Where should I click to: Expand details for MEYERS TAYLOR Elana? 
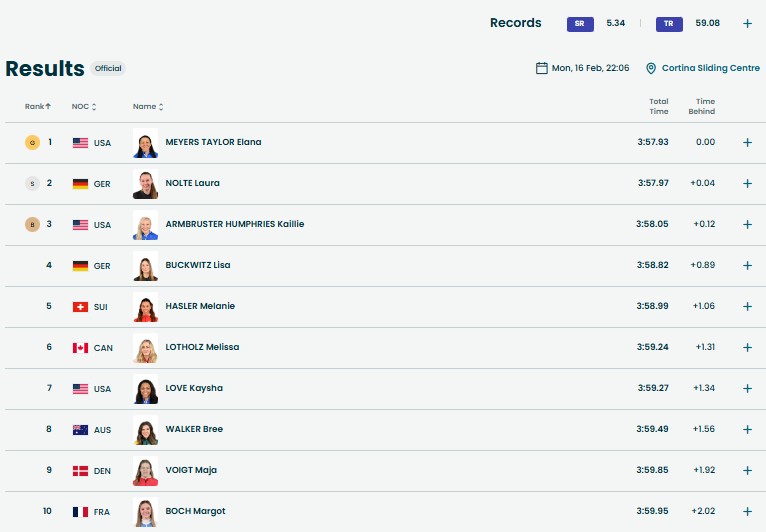(x=747, y=142)
